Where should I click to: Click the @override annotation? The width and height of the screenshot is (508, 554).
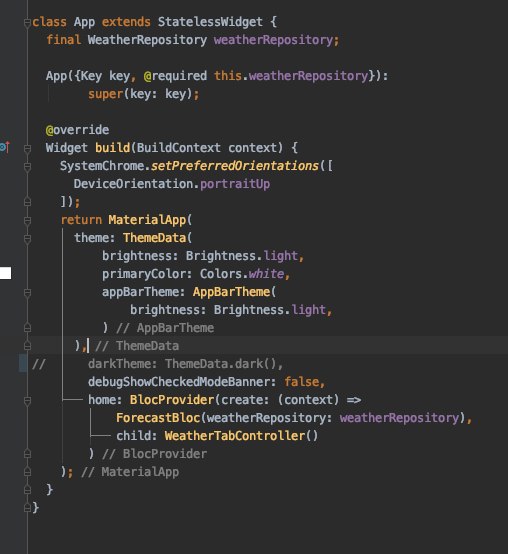click(x=77, y=130)
